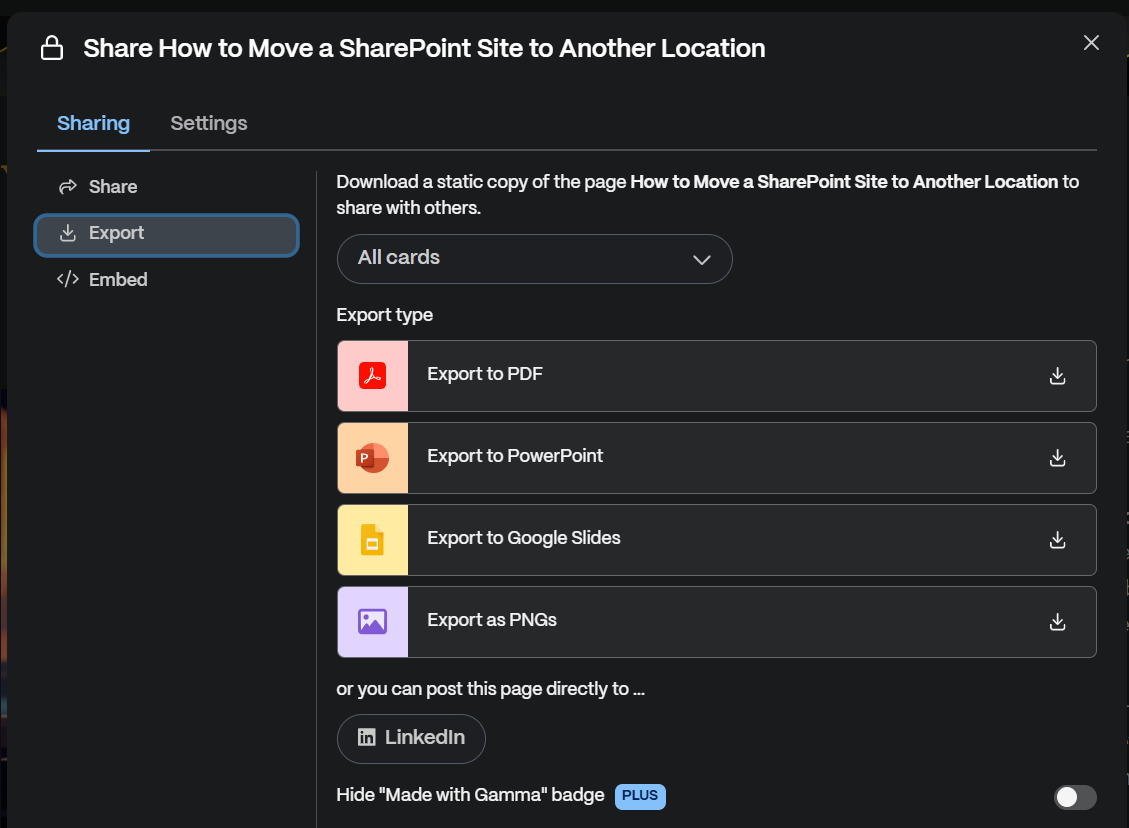1129x828 pixels.
Task: Open the All cards dropdown
Action: pyautogui.click(x=534, y=258)
